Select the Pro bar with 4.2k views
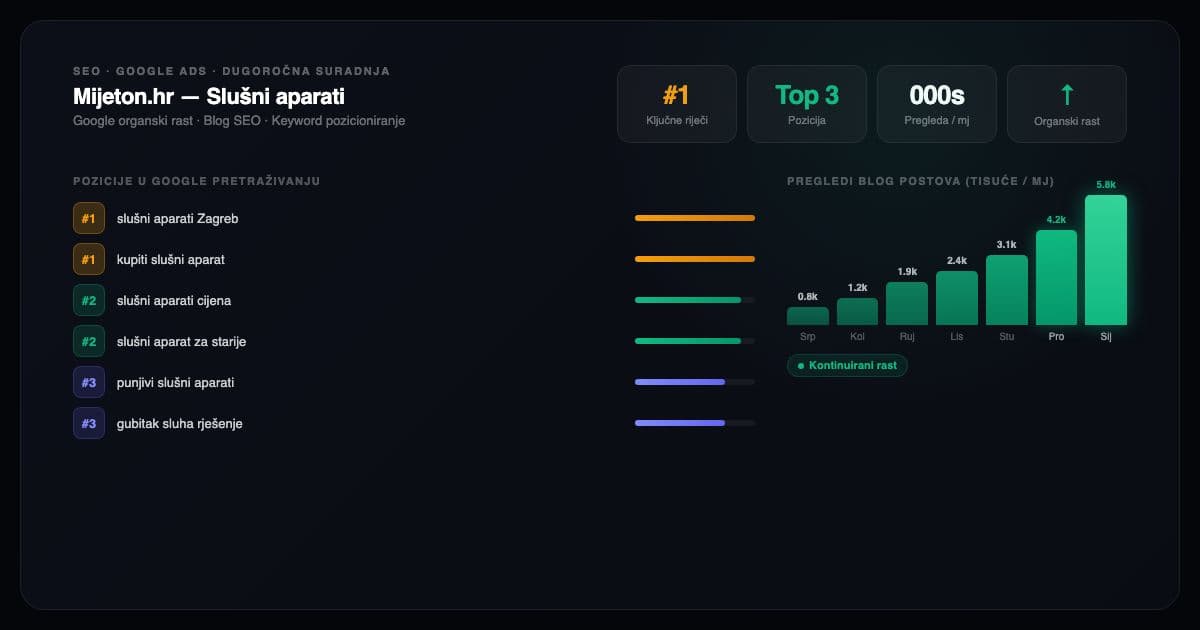This screenshot has width=1200, height=630. [x=1056, y=278]
